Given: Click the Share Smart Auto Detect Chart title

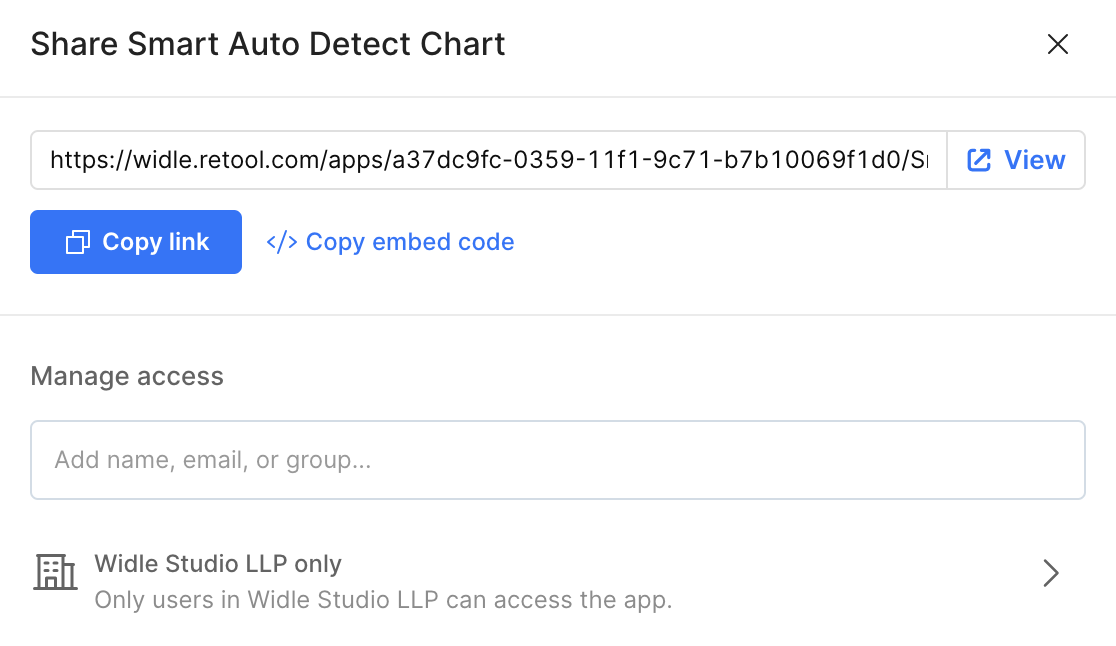Looking at the screenshot, I should coord(268,44).
